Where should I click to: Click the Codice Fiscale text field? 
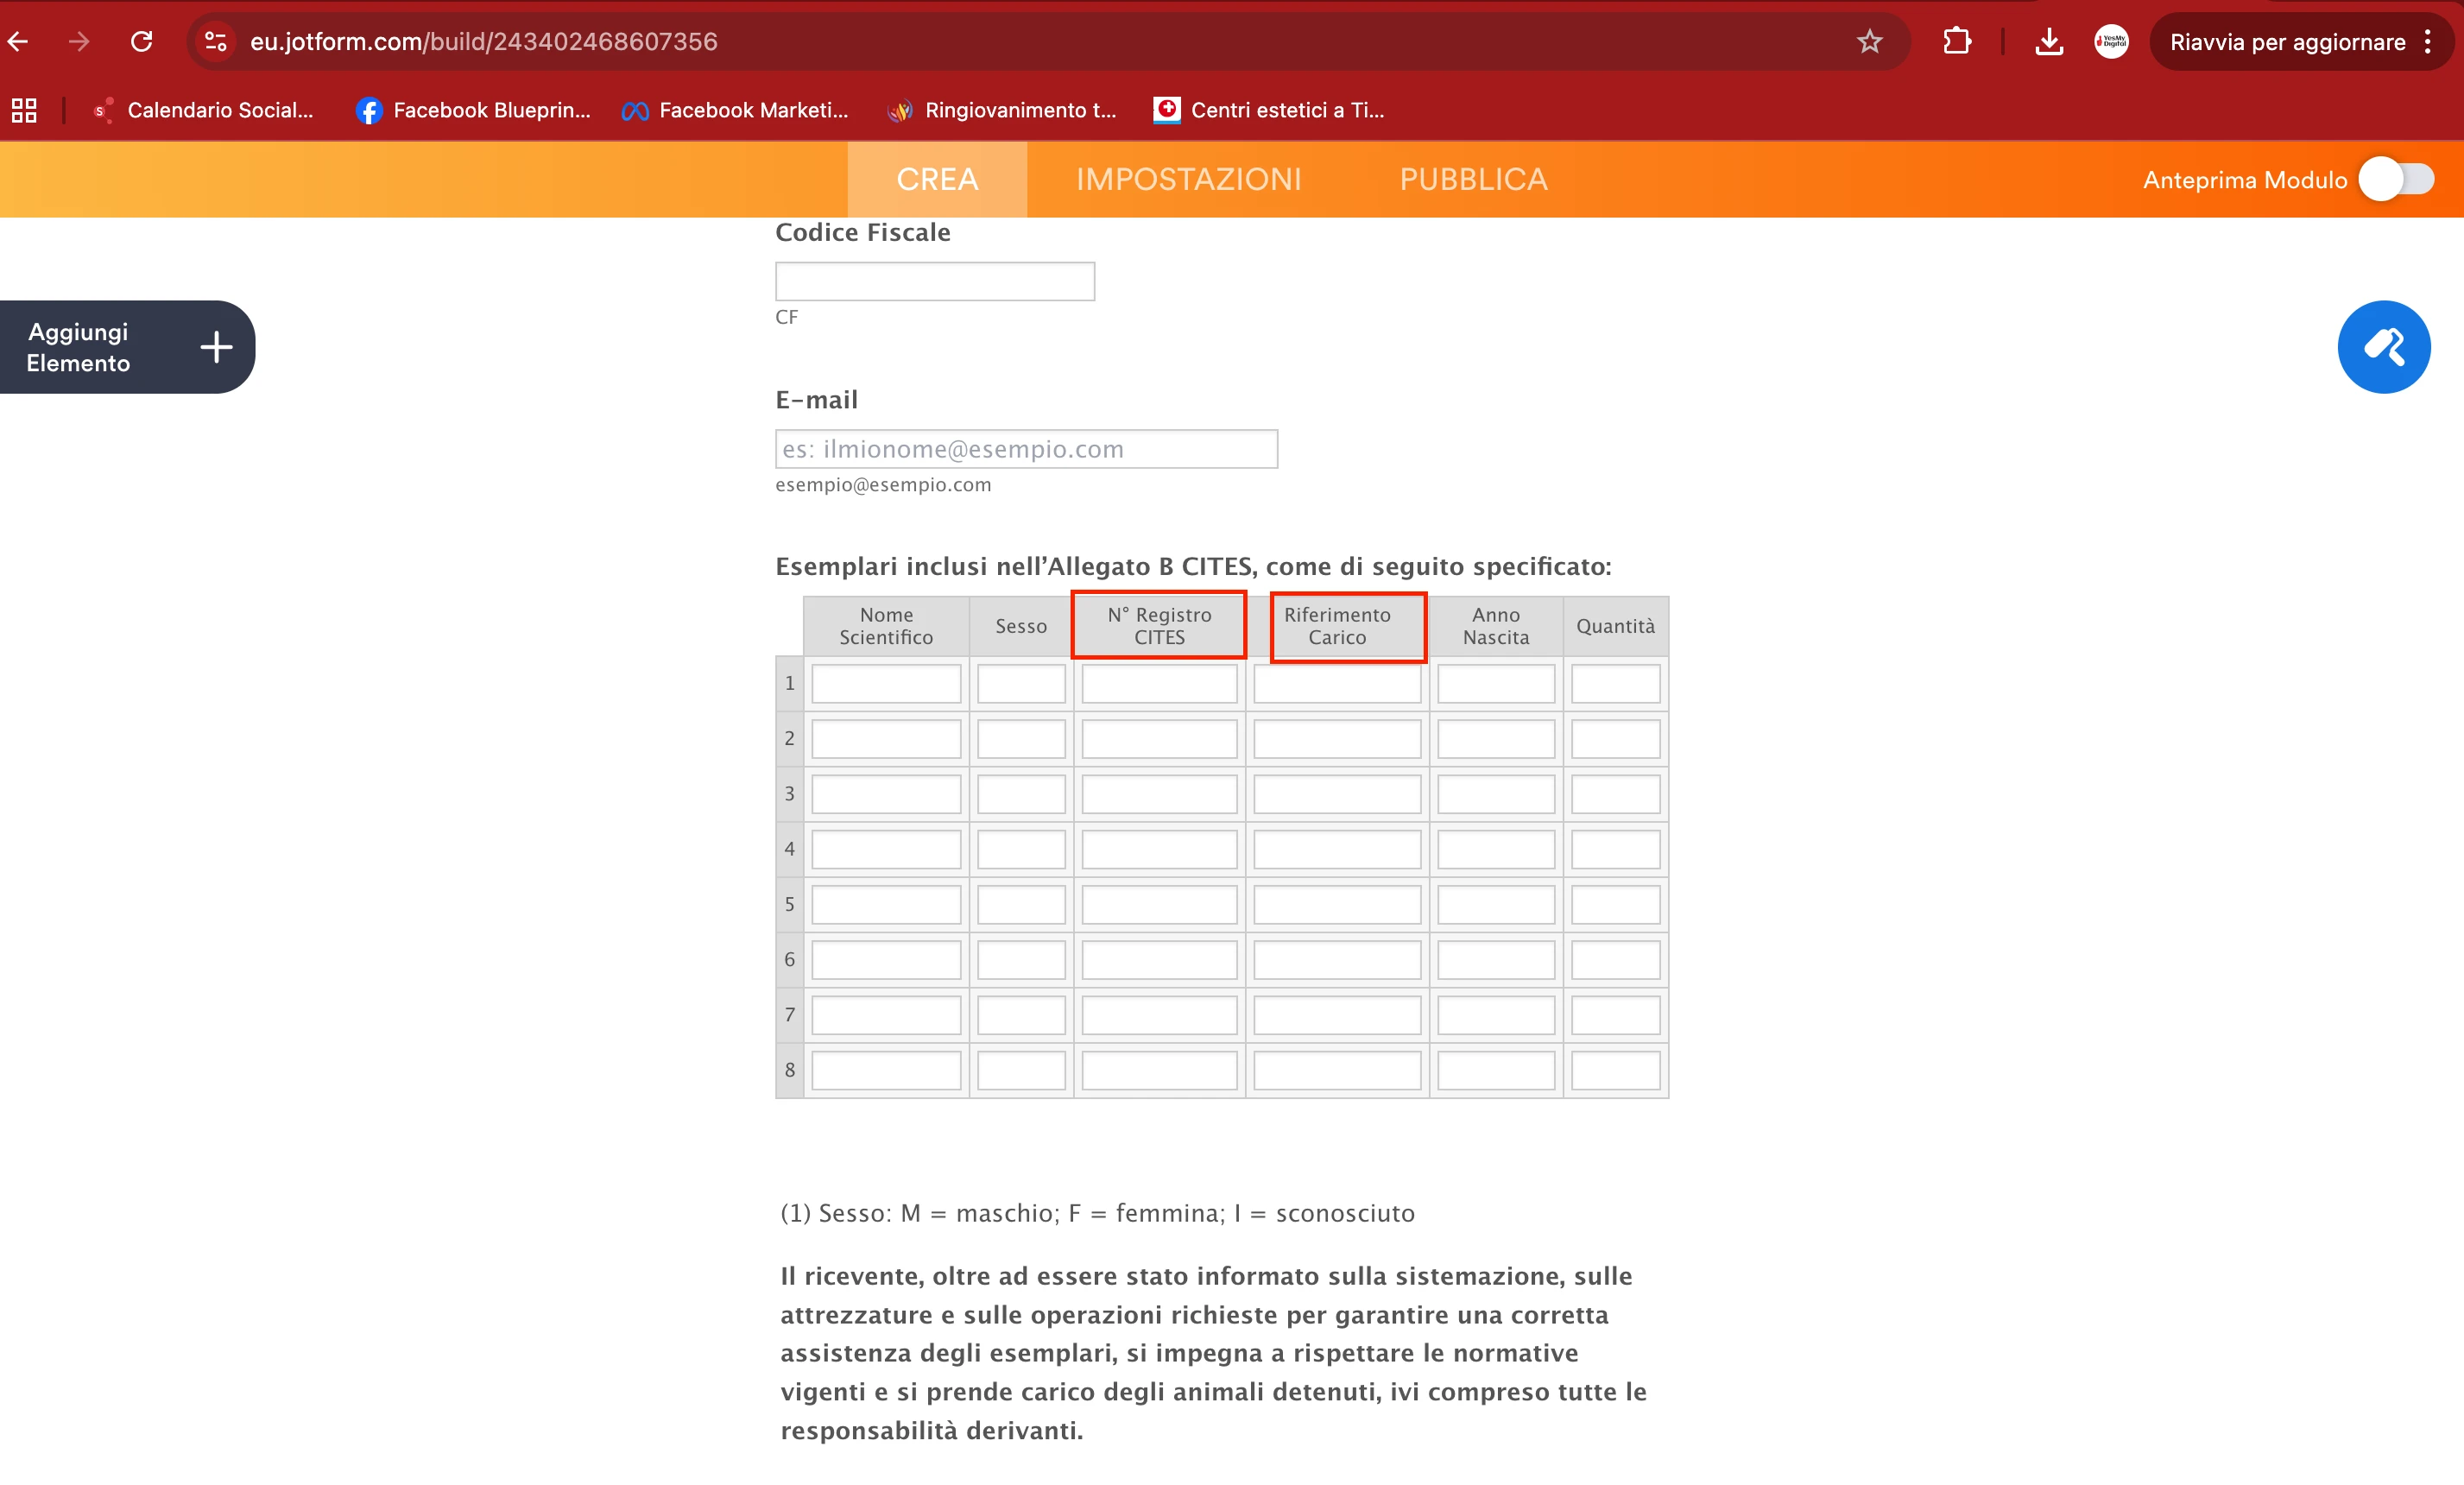tap(934, 281)
